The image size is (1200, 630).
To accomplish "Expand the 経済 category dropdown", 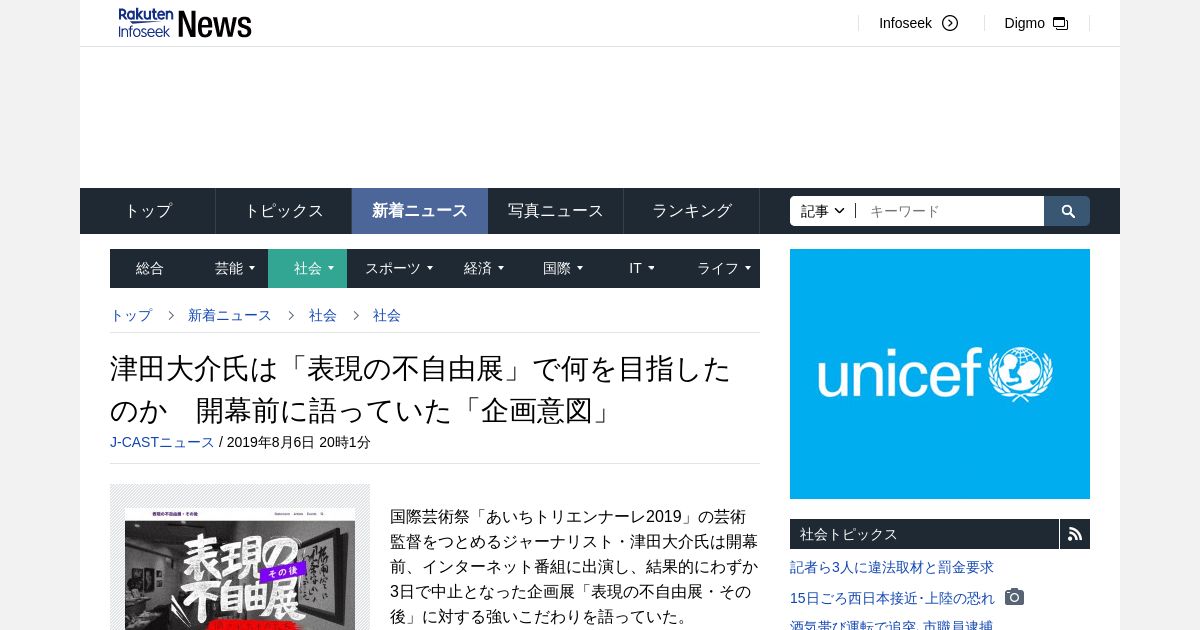I will (x=484, y=268).
